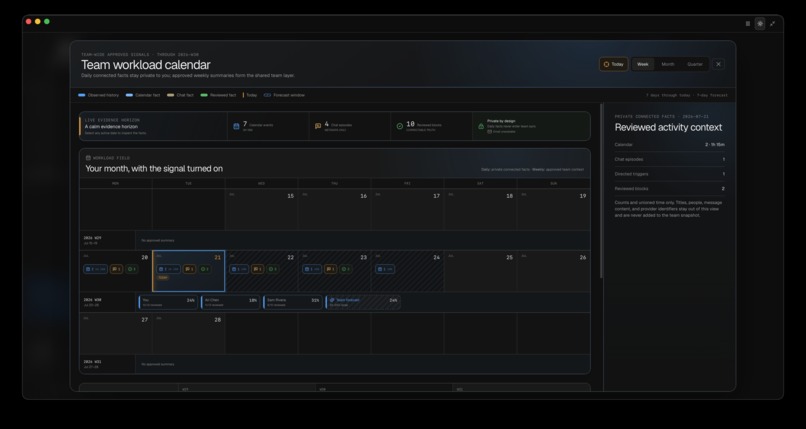Click the Observed history legend swatch
The height and width of the screenshot is (429, 806).
pyautogui.click(x=81, y=95)
